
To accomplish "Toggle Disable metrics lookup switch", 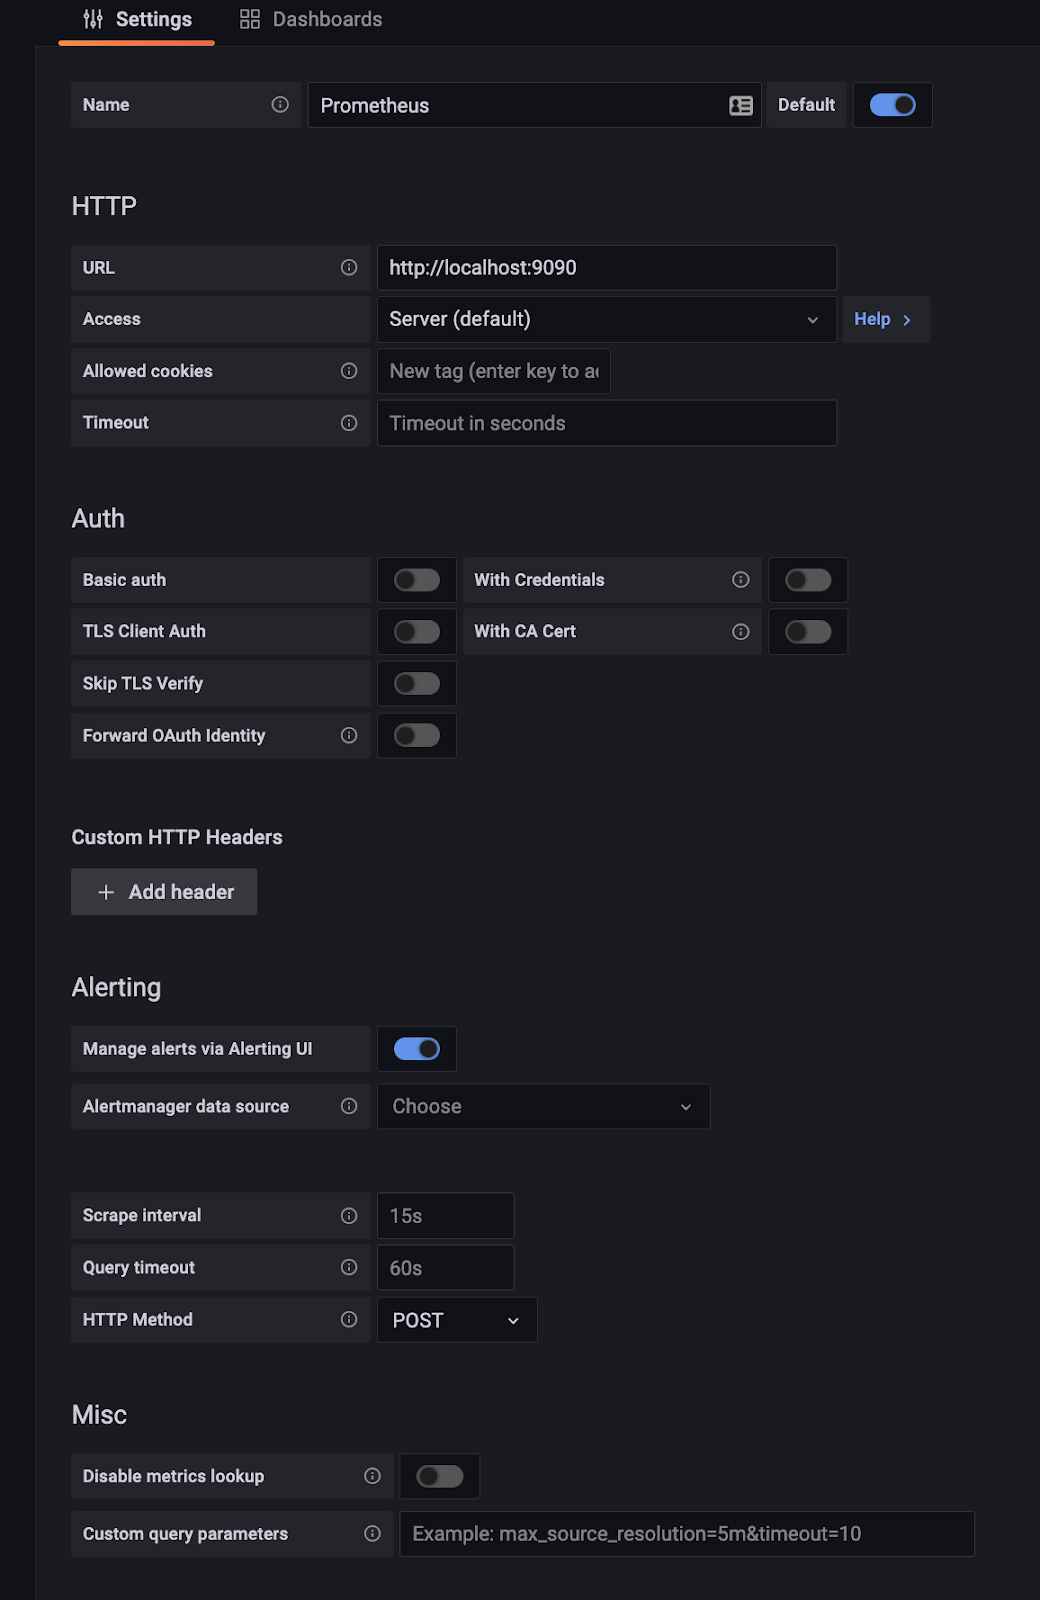I will (440, 1476).
